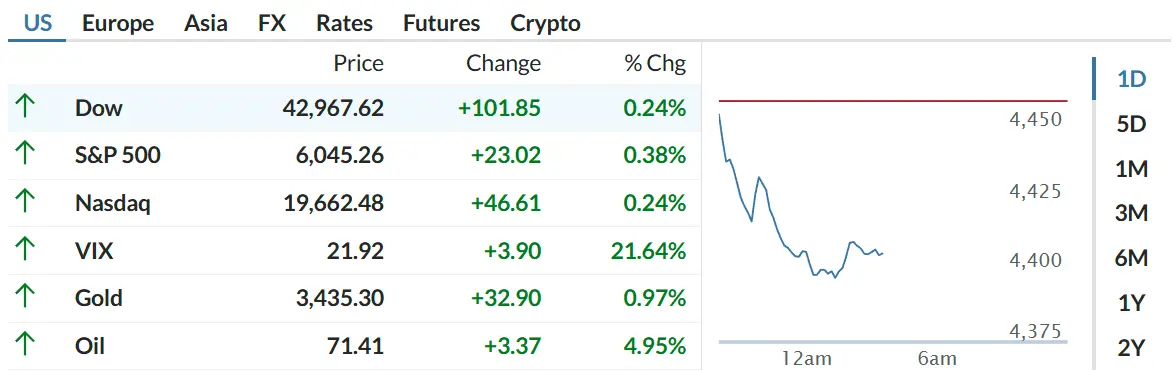Open the Asia markets tab
This screenshot has height=371, width=1174.
(x=206, y=23)
